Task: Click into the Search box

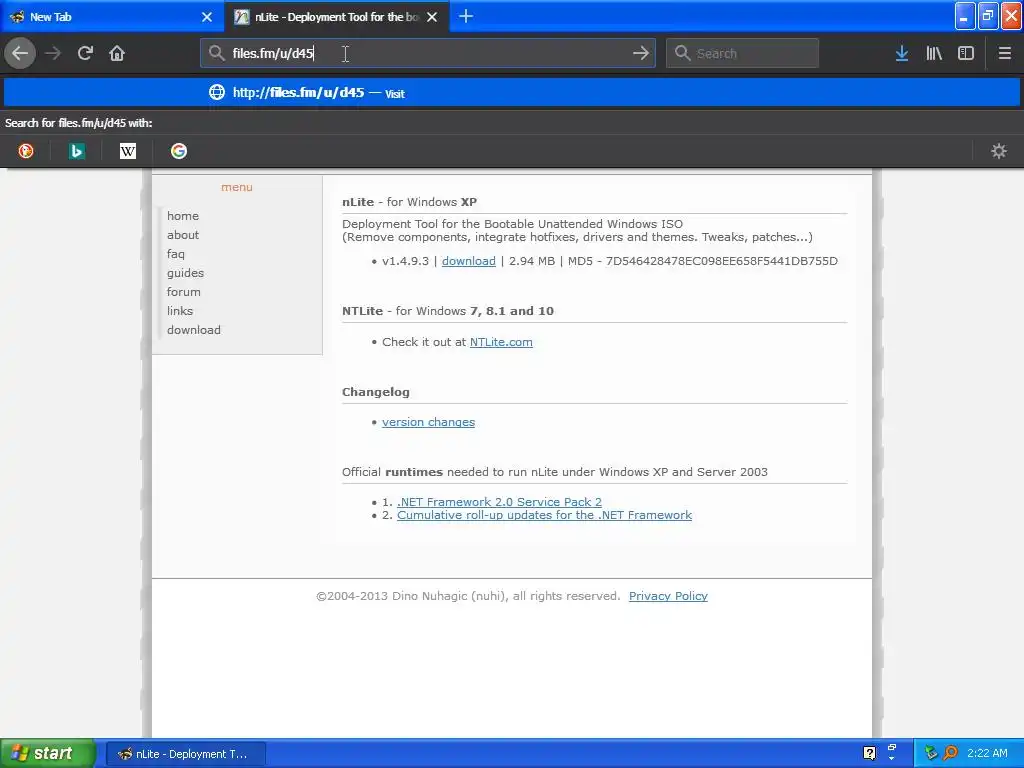Action: click(742, 53)
